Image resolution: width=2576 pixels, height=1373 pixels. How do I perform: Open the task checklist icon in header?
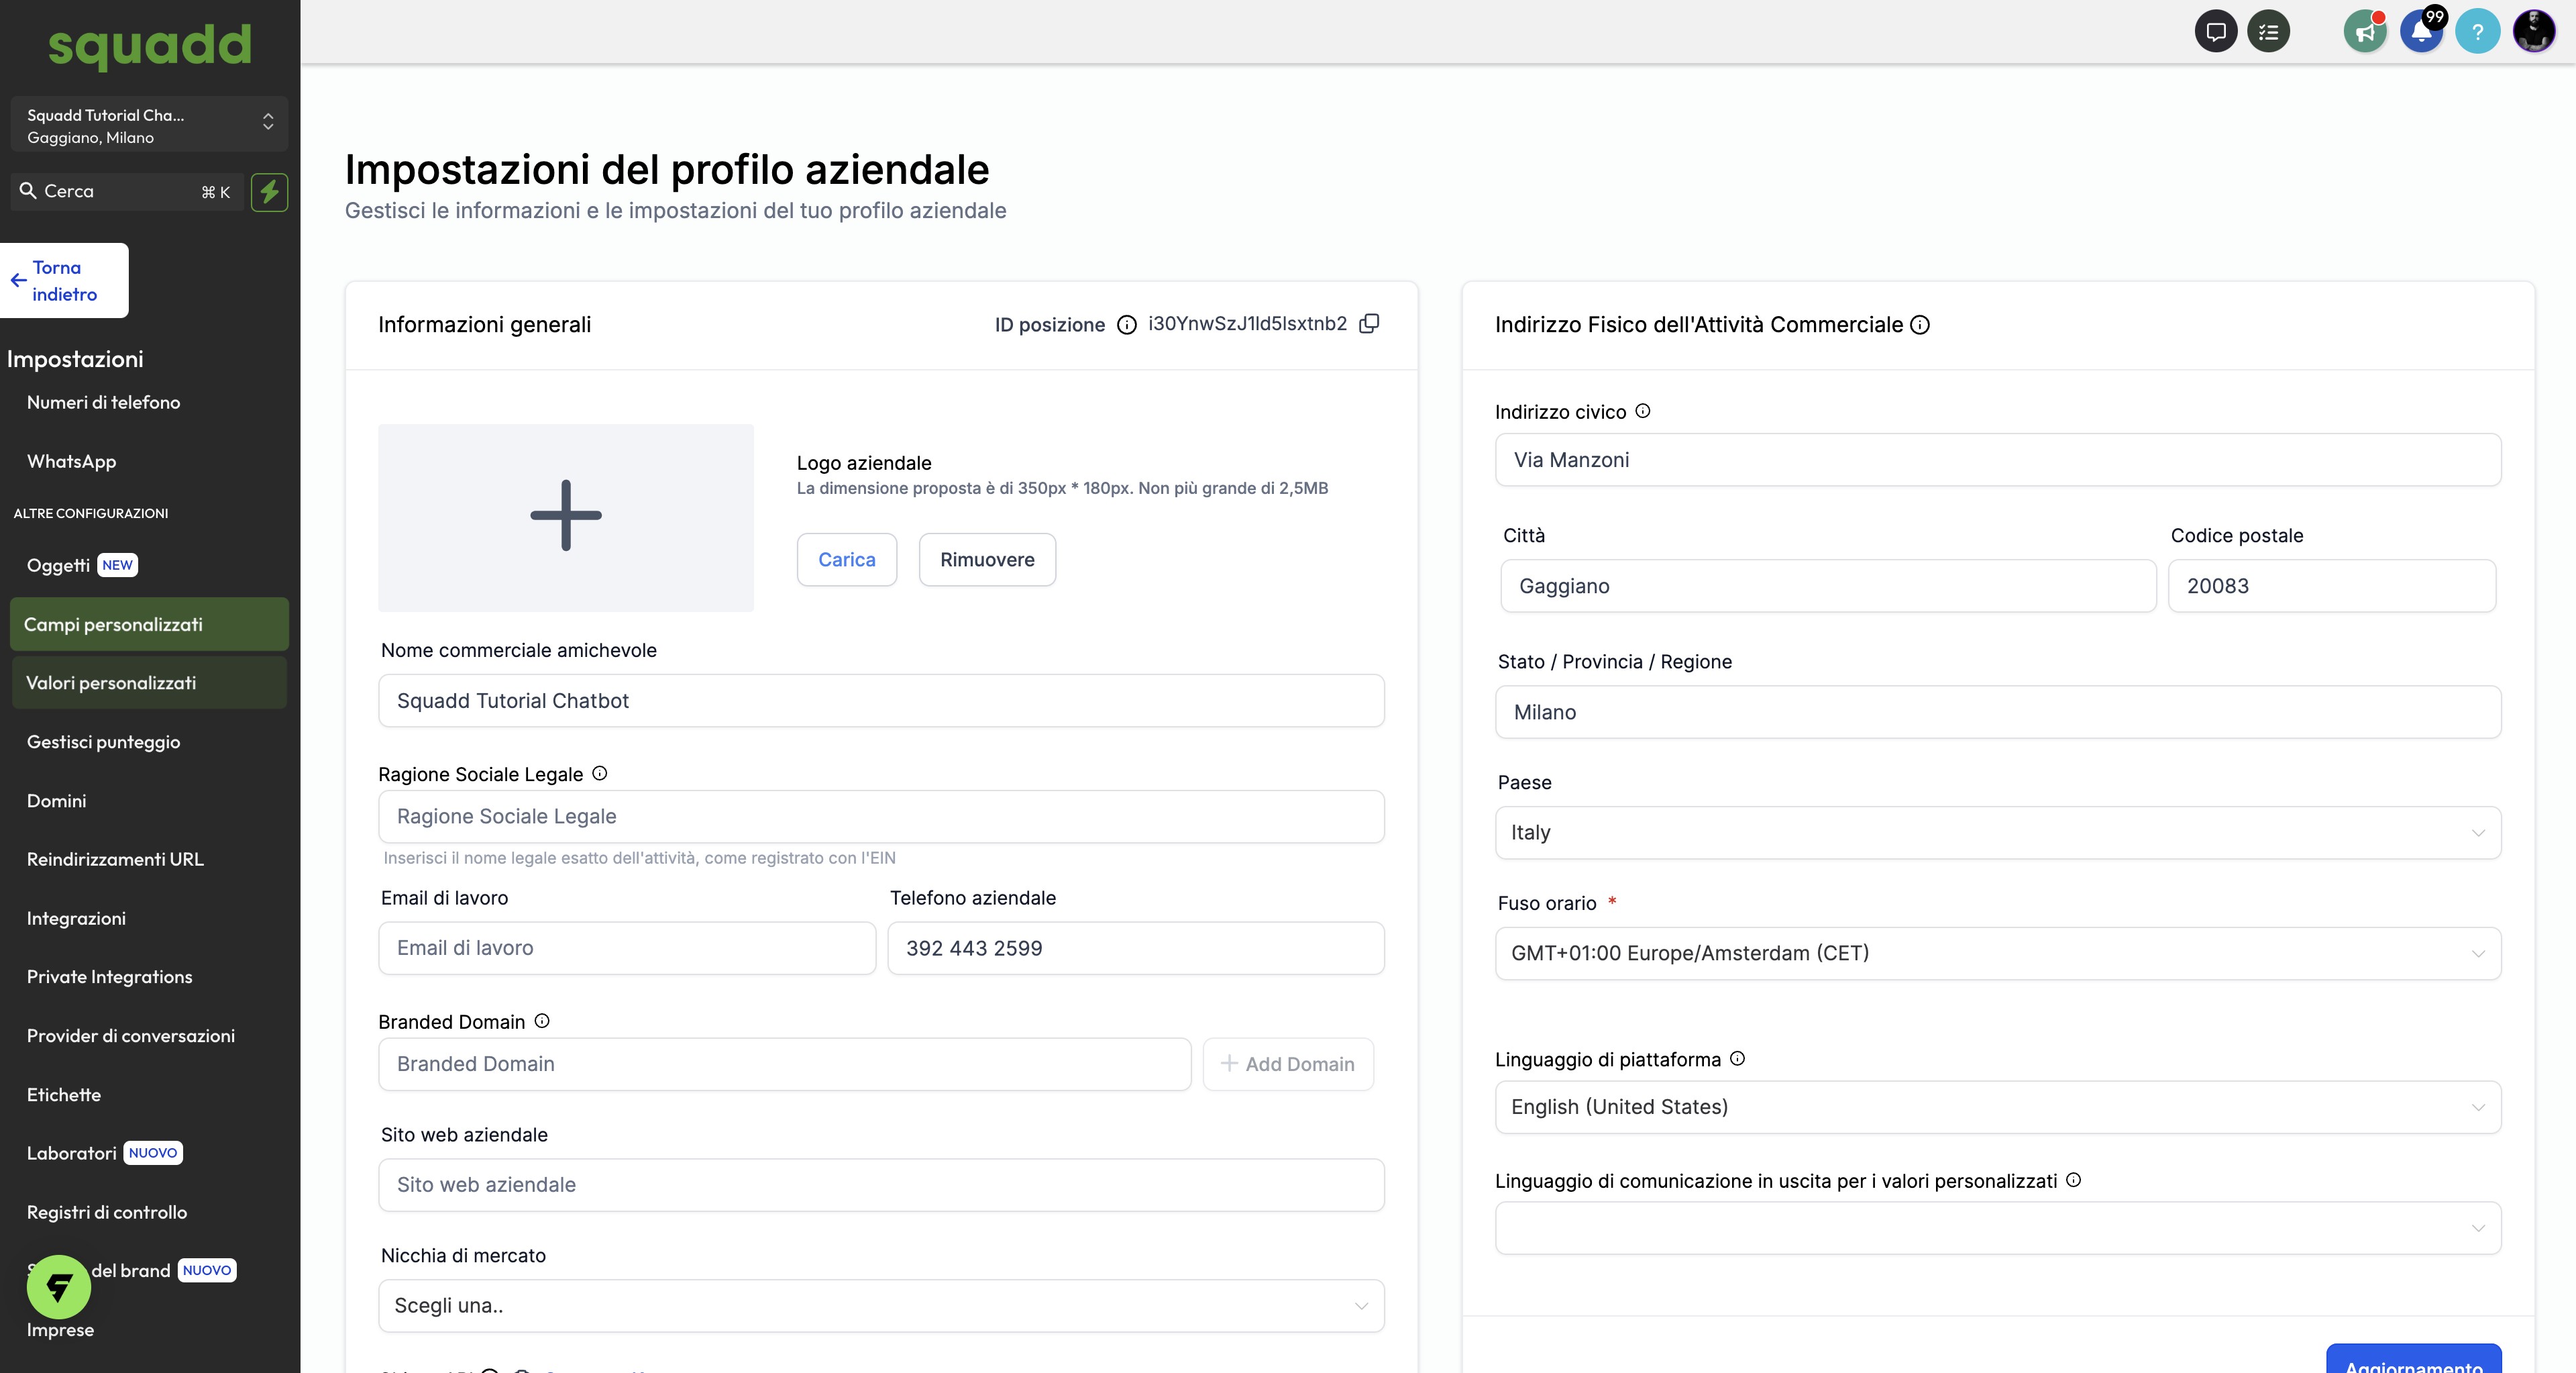click(x=2268, y=32)
